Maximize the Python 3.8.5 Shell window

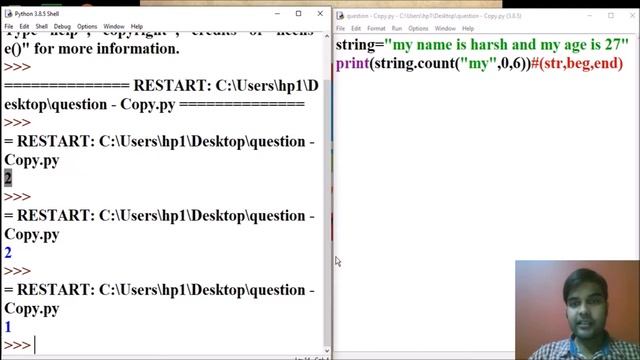299,14
